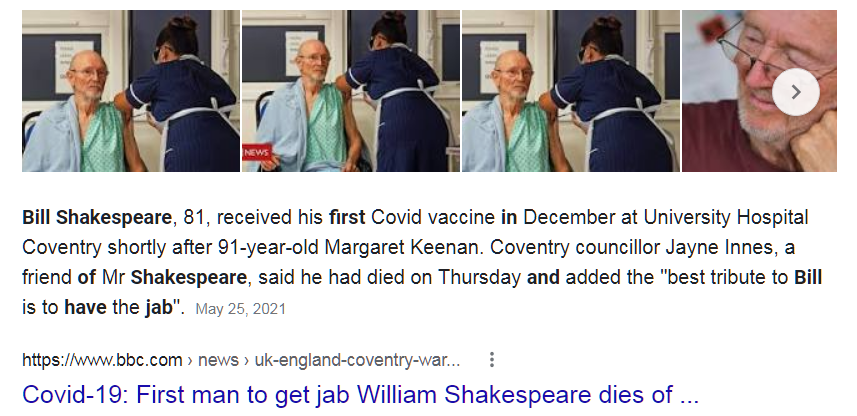Click the word 'Thursday' in the snippet

point(479,277)
